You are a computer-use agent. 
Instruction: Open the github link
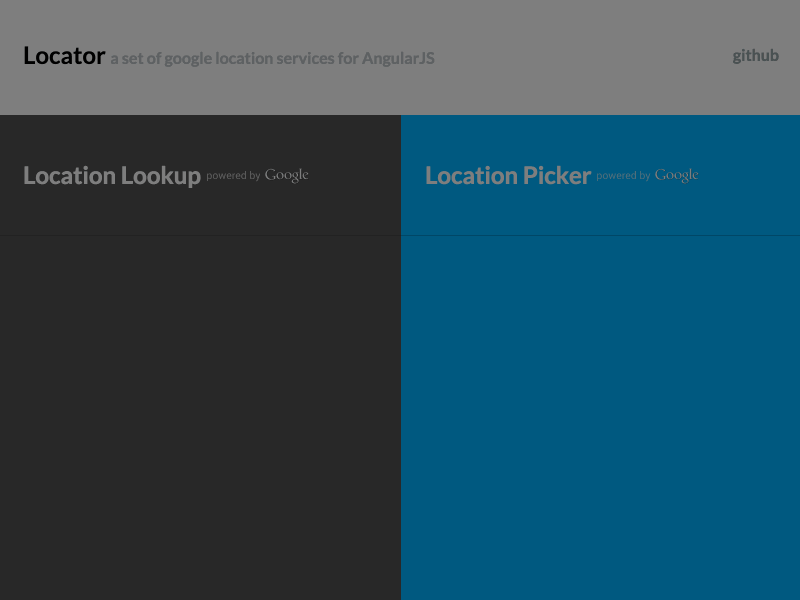pyautogui.click(x=756, y=56)
